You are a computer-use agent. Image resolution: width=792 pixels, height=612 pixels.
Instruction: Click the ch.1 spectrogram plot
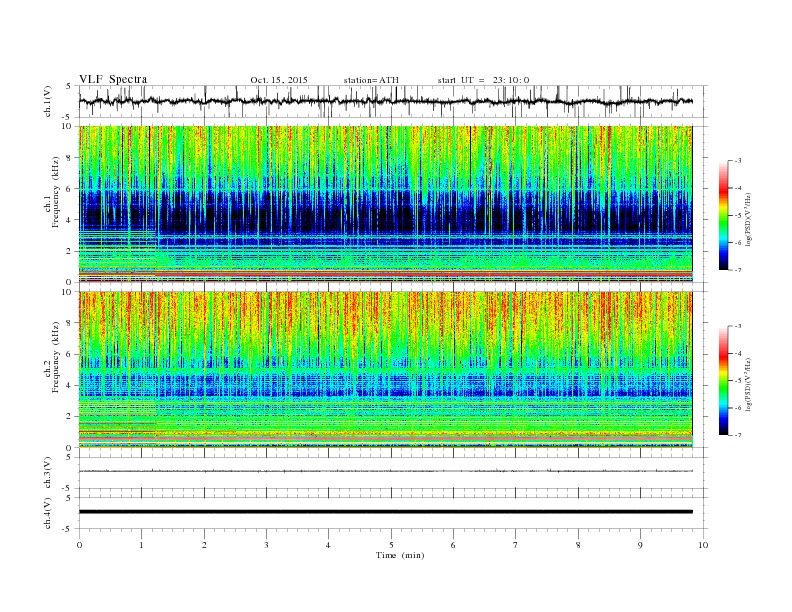point(385,204)
